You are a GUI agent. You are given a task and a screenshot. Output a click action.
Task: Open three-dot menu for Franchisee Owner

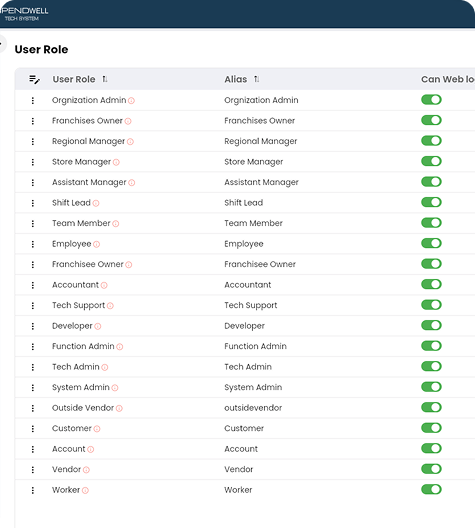click(33, 265)
